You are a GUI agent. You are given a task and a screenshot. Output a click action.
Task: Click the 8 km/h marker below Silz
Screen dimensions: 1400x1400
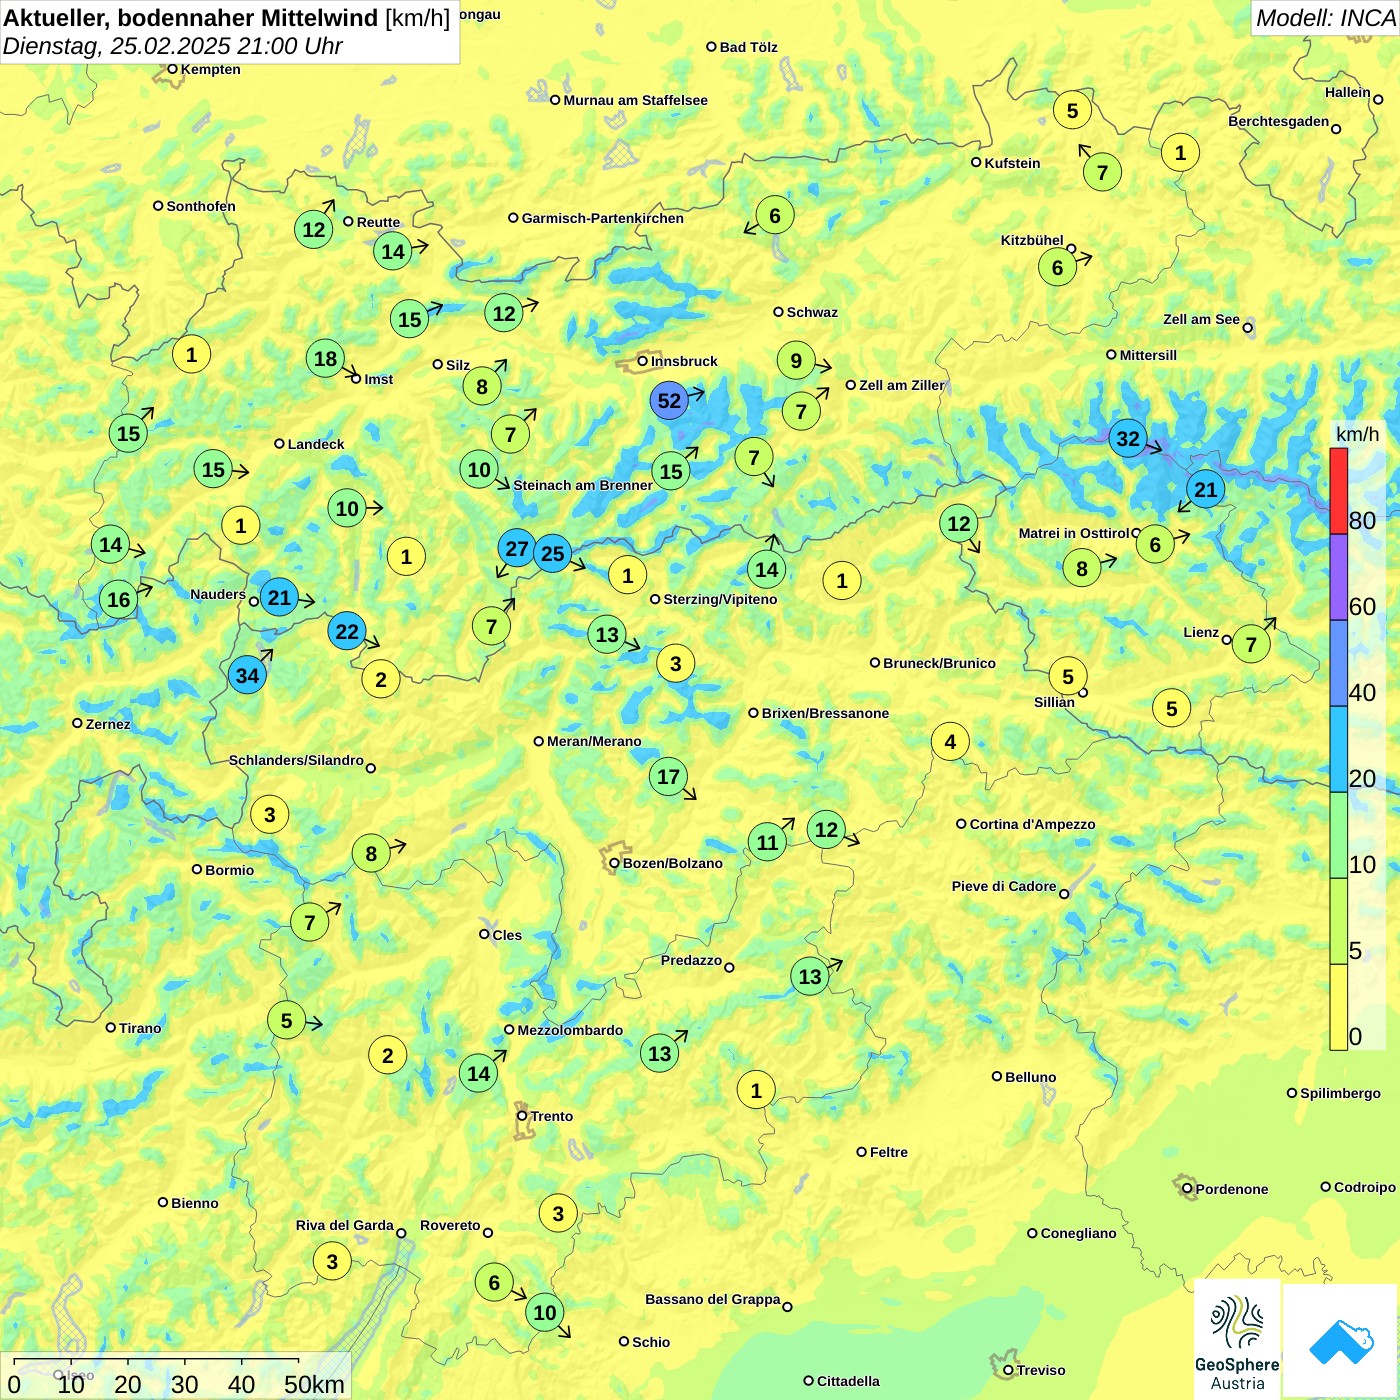point(482,386)
